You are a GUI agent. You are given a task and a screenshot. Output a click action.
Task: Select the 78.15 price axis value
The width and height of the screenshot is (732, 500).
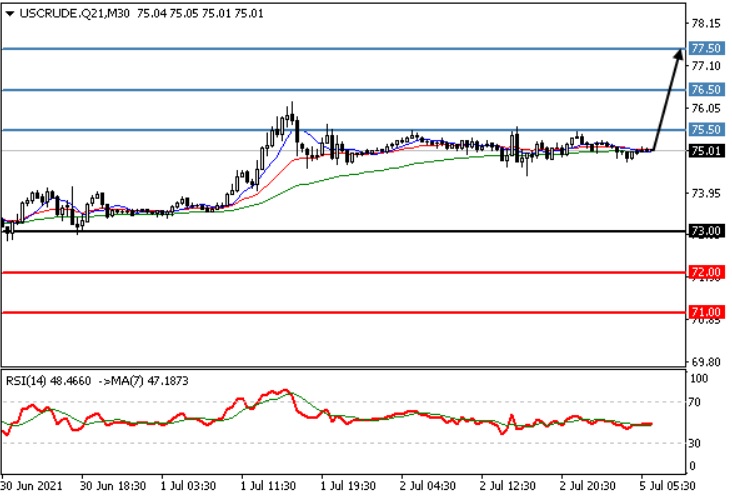tap(706, 23)
